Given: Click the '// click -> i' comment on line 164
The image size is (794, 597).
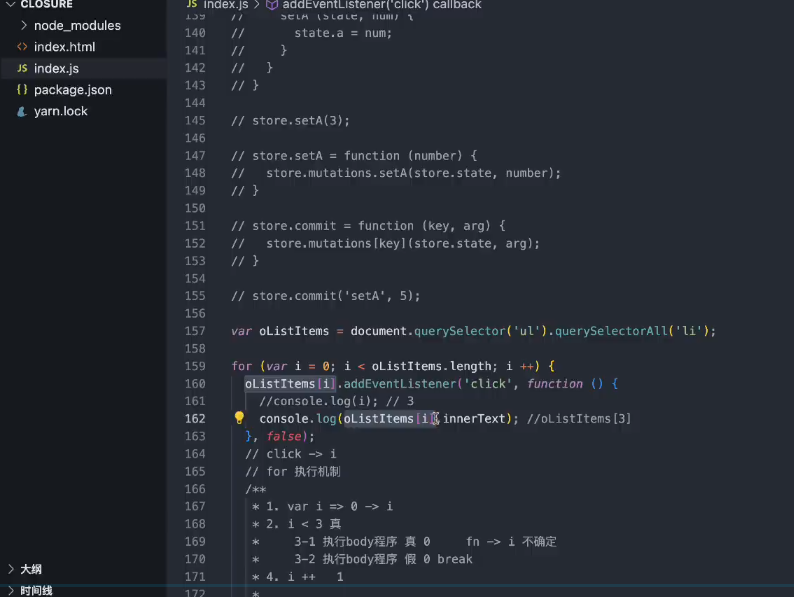Looking at the screenshot, I should 291,454.
